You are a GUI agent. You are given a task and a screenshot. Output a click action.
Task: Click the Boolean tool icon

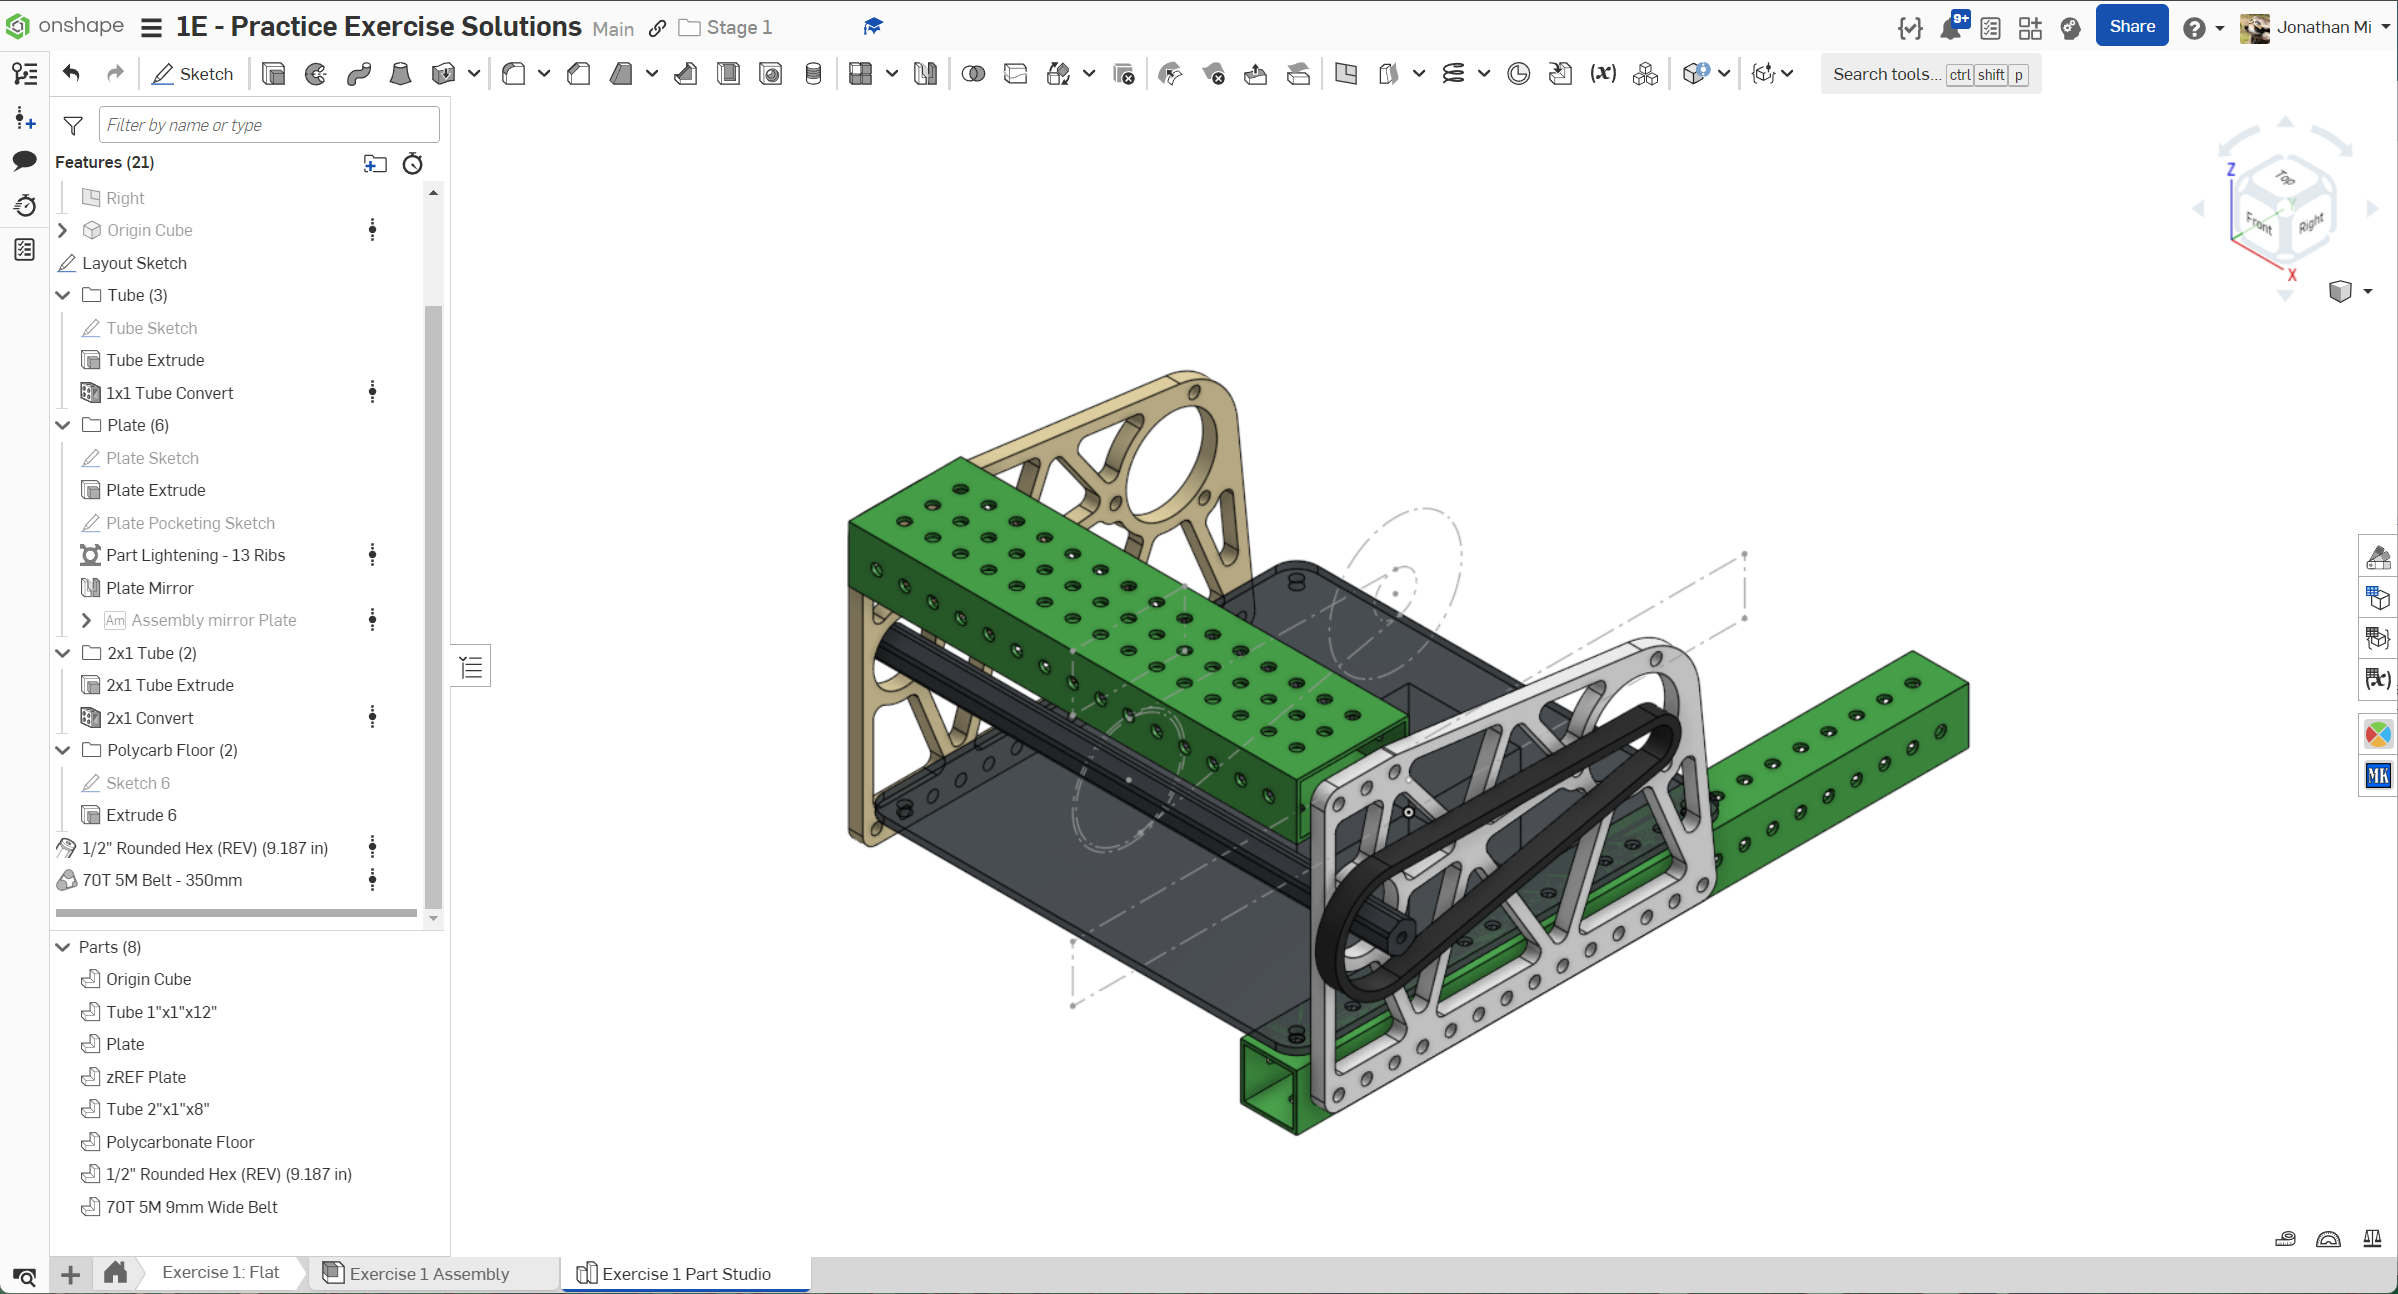(973, 74)
